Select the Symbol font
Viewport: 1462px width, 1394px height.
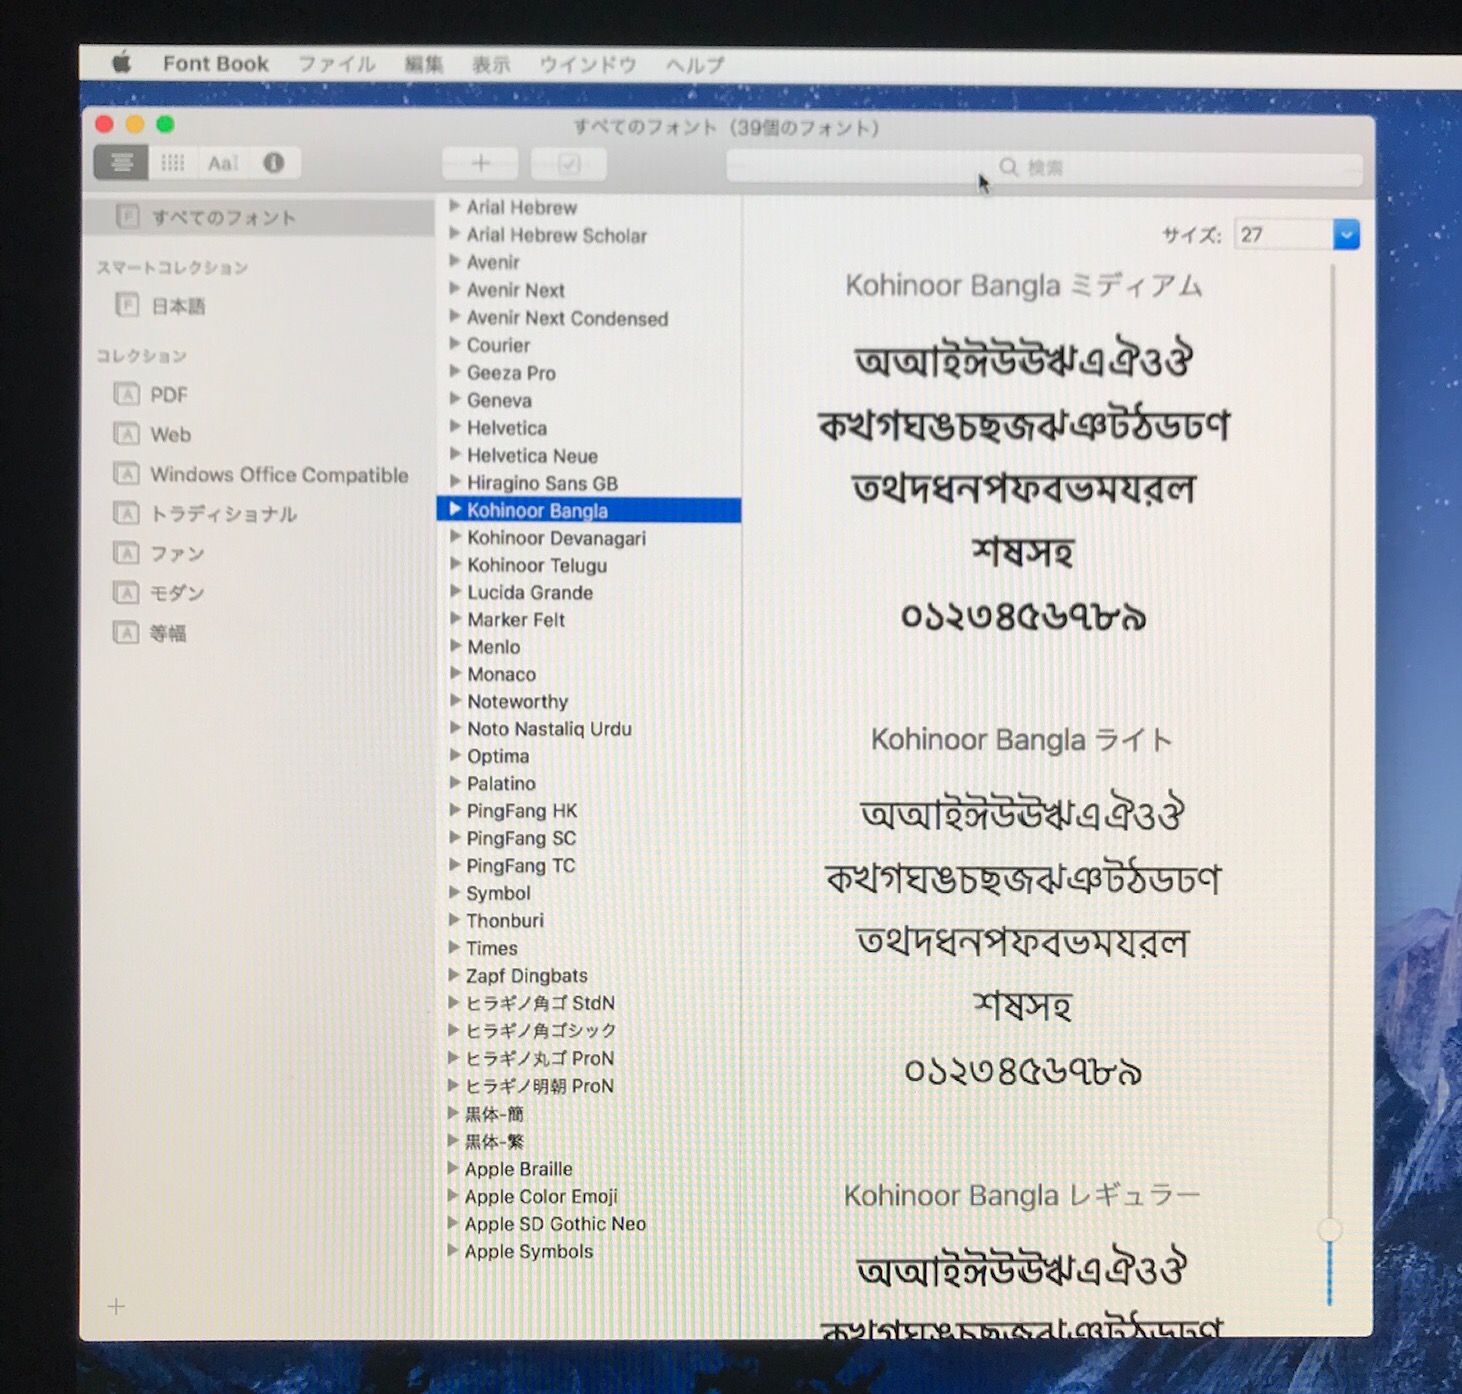click(x=498, y=893)
